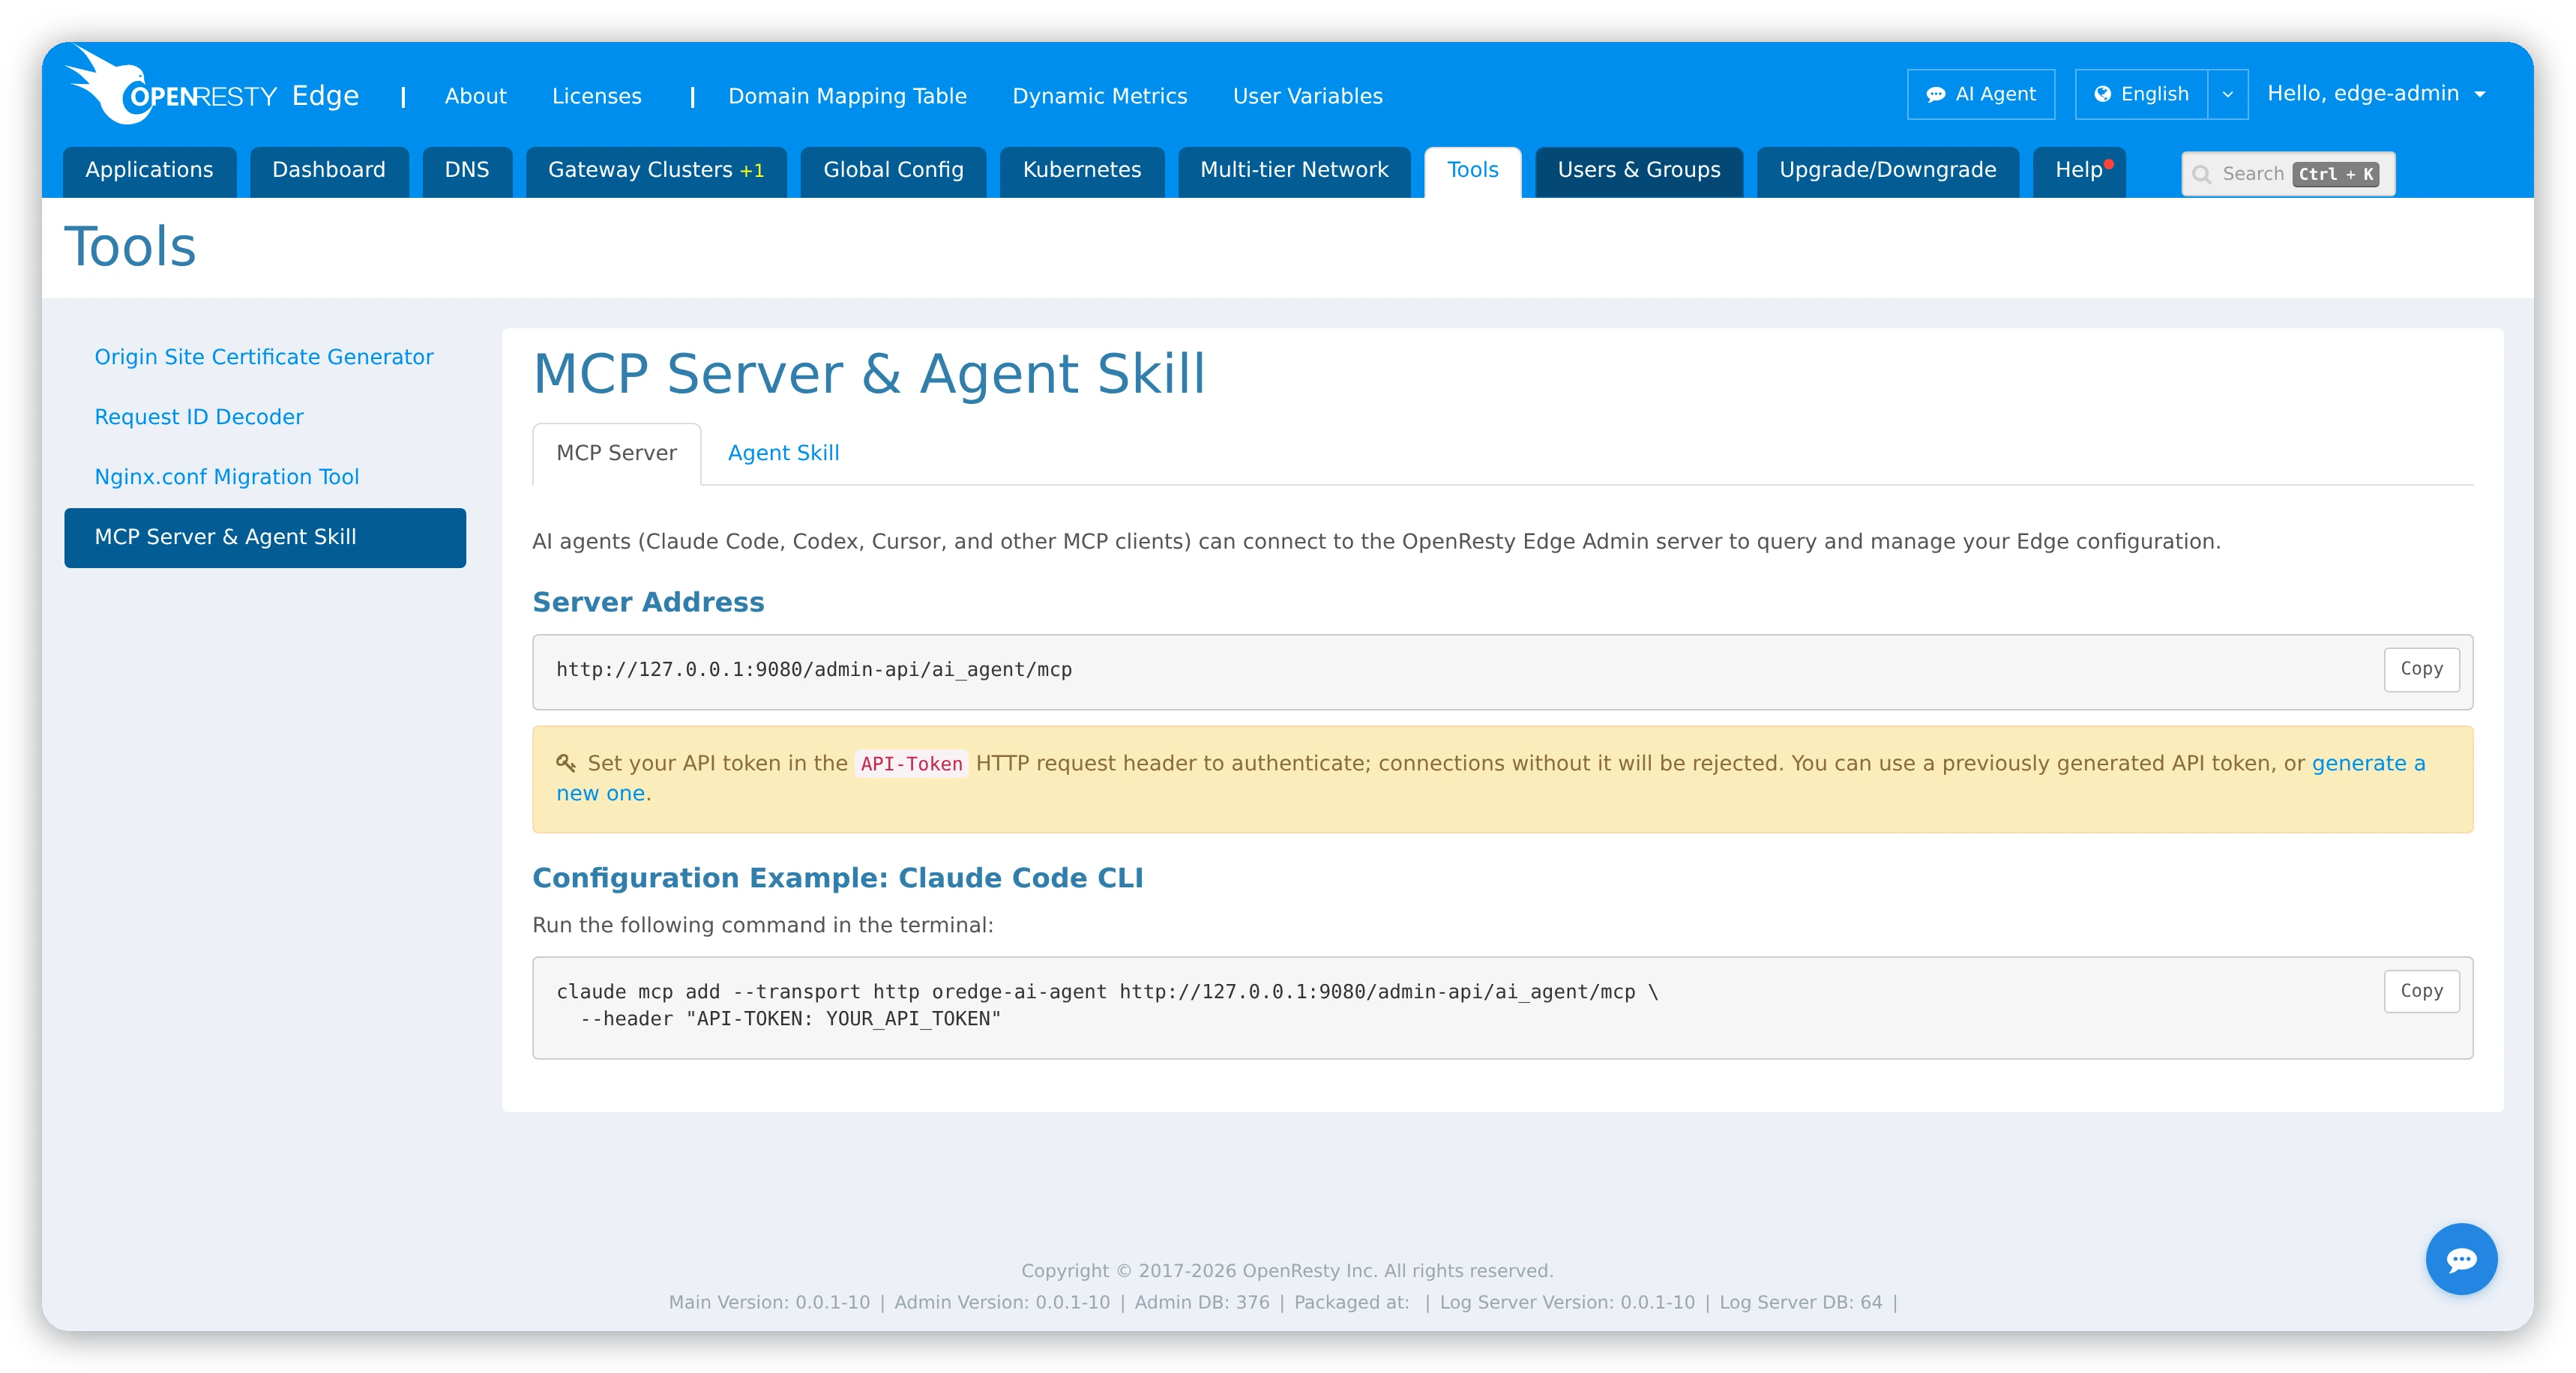Click the Copyright OpenResty Inc. footer text
Screen dimensions: 2576x1373
coord(1286,1271)
